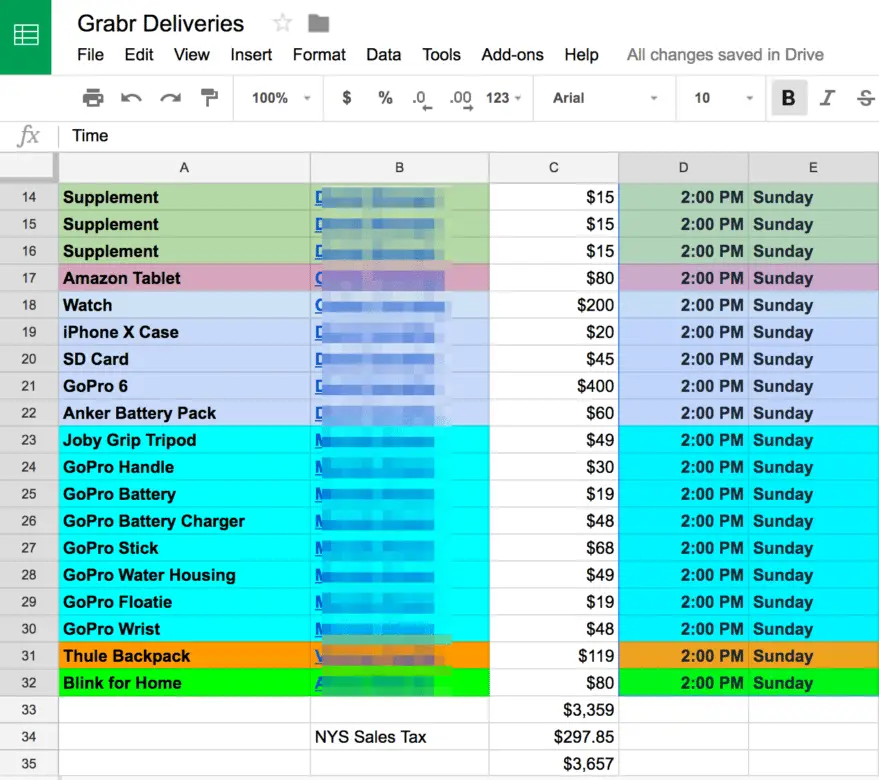This screenshot has width=879, height=780.
Task: Open the File menu
Action: pos(90,55)
